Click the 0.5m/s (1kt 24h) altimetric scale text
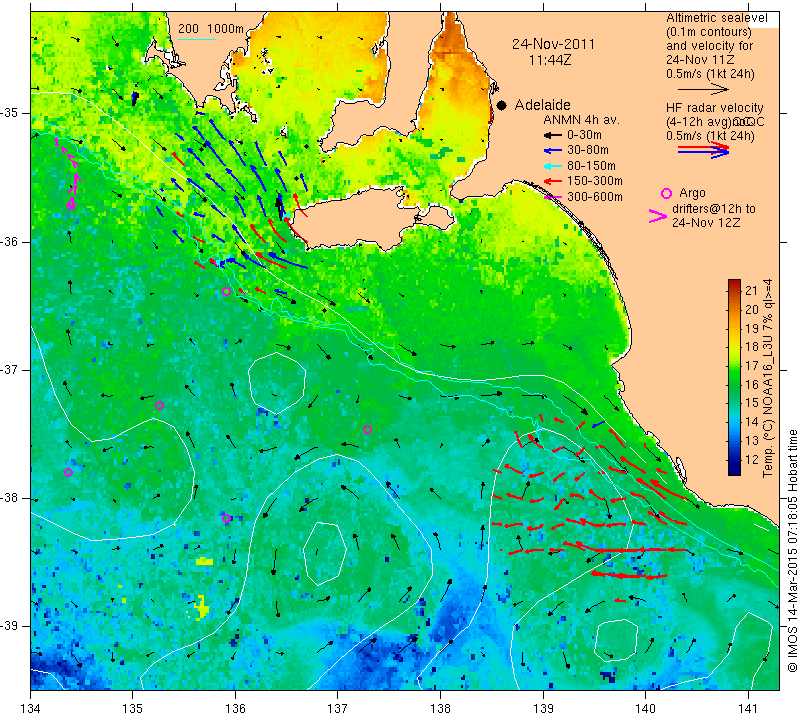 click(710, 74)
